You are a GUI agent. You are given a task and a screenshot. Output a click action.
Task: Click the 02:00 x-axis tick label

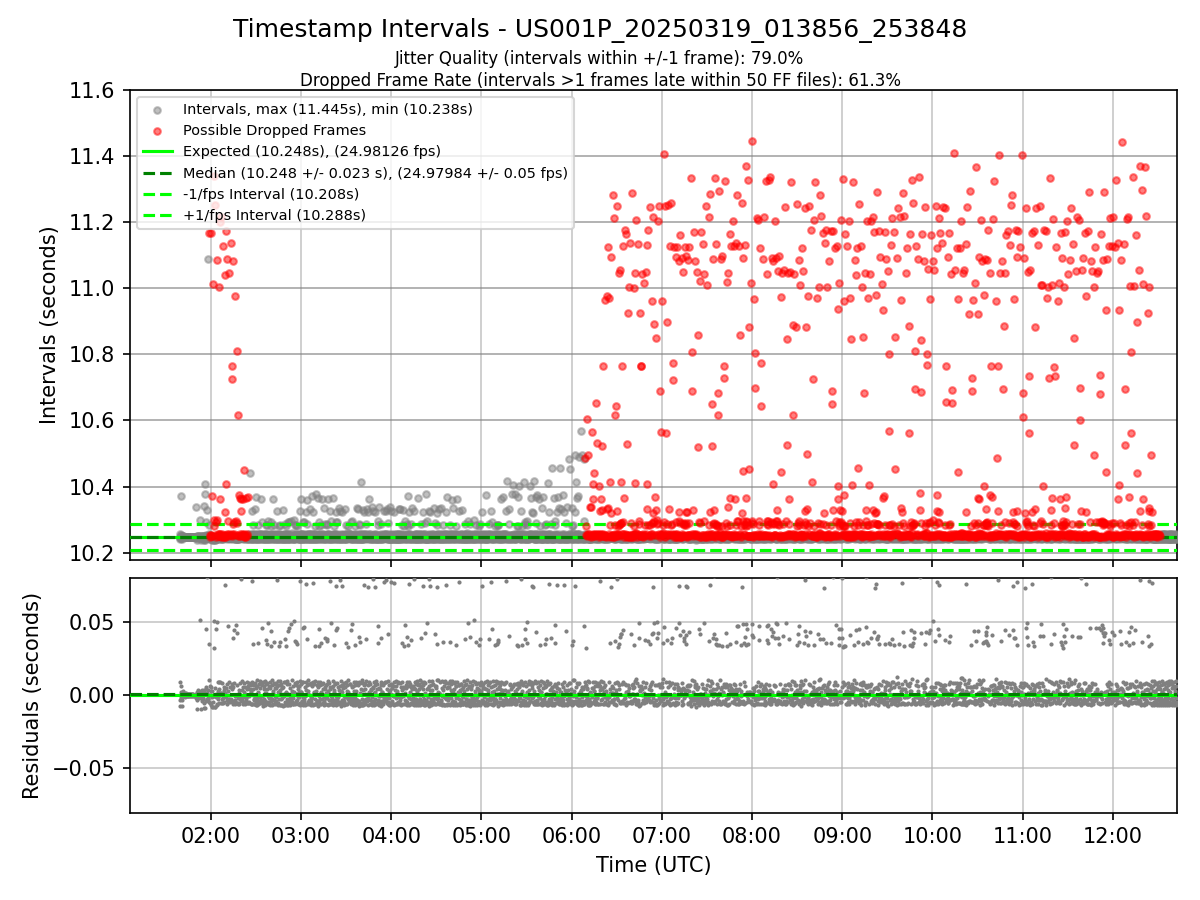[210, 836]
